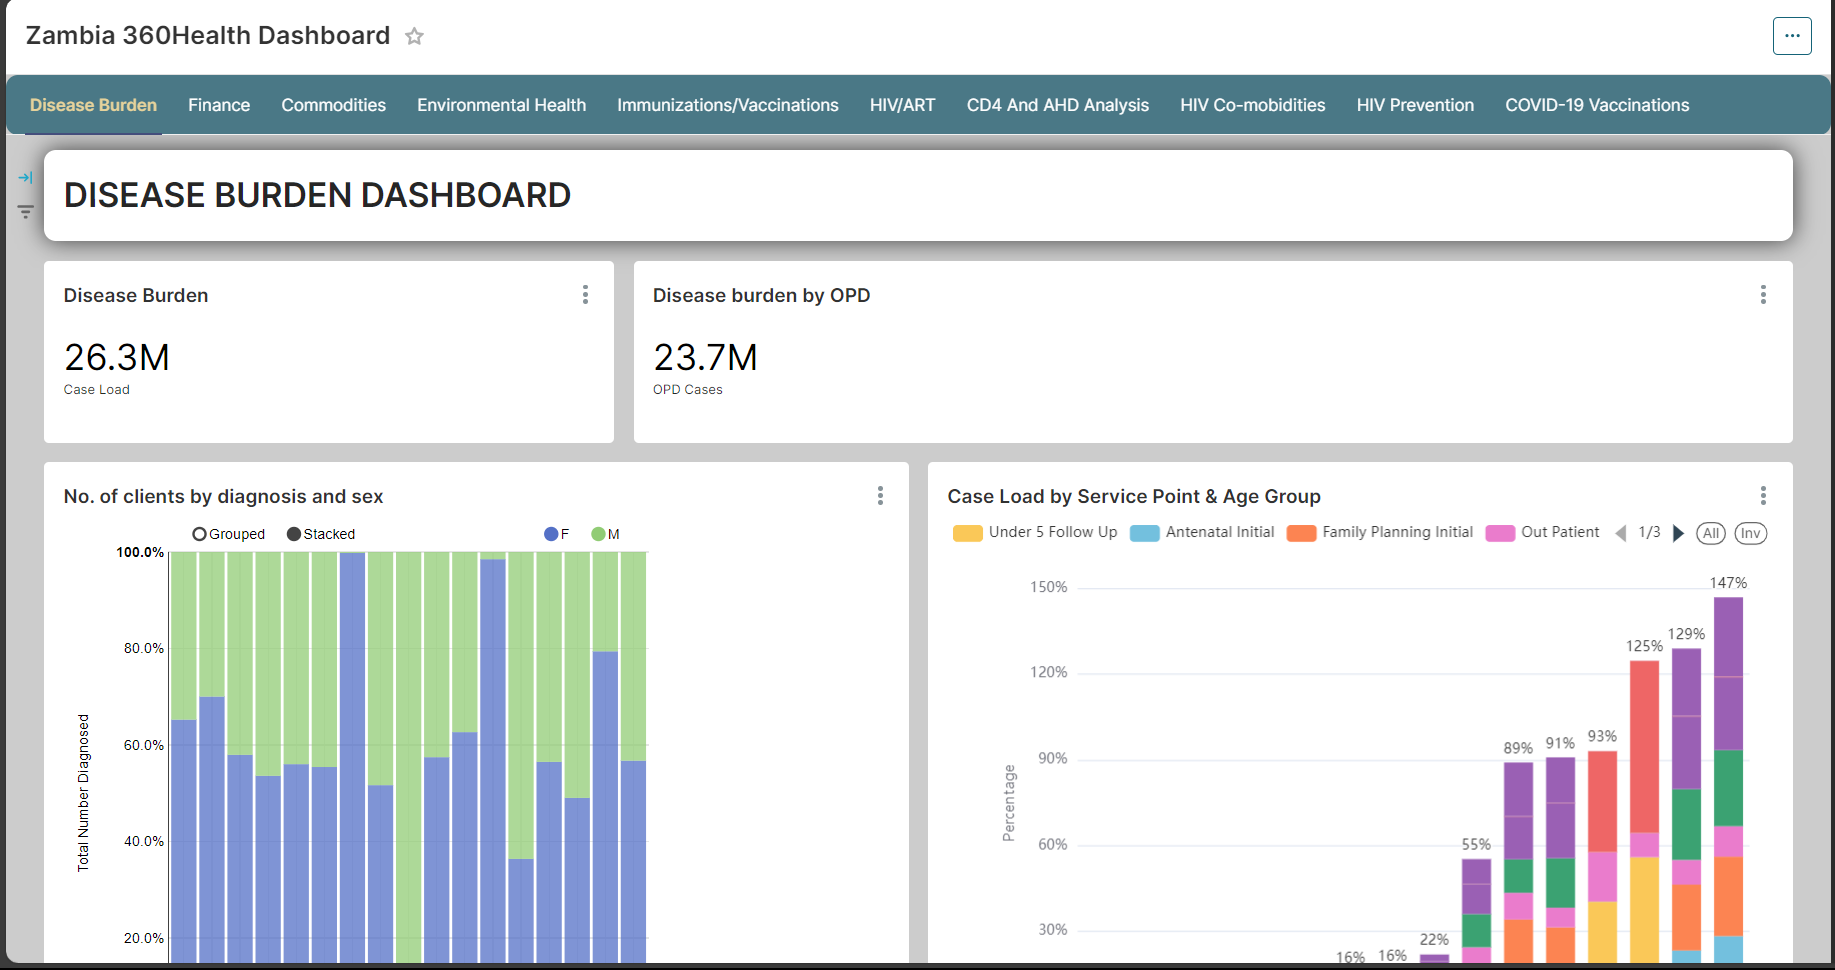Expand the filter bar with the arrow icon
The width and height of the screenshot is (1835, 970).
tap(25, 178)
